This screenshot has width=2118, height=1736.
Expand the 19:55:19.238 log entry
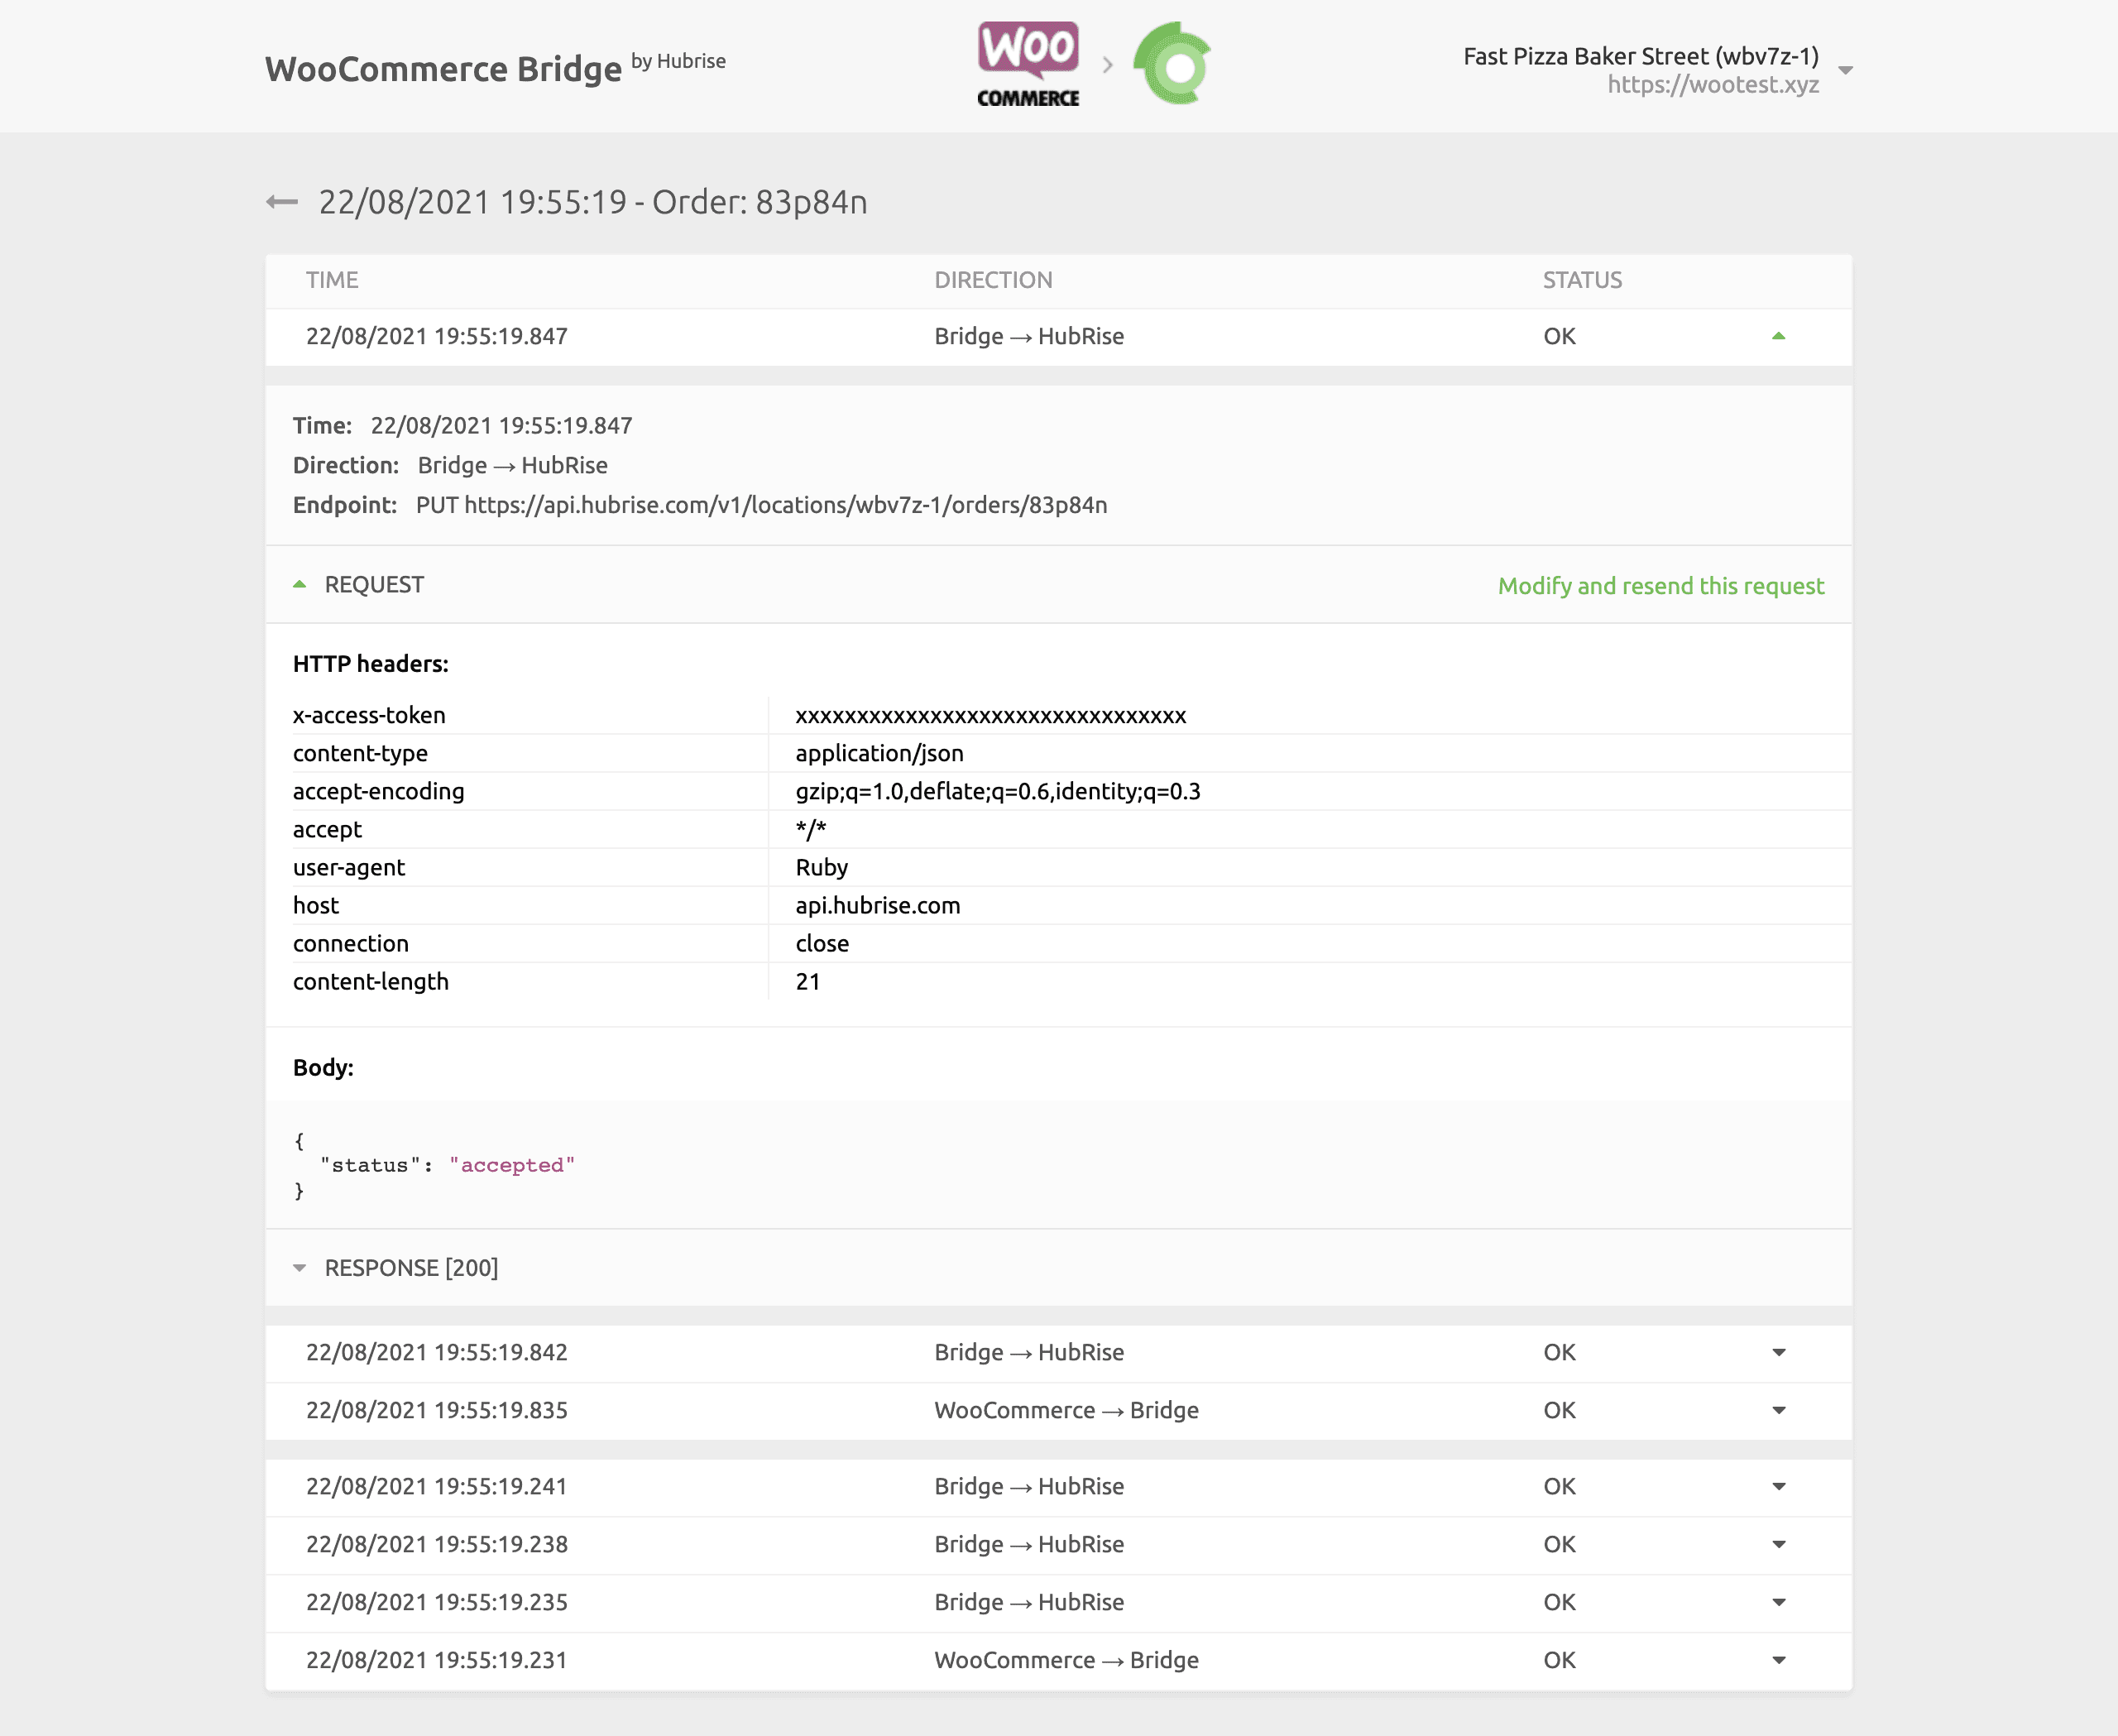pos(1779,1544)
